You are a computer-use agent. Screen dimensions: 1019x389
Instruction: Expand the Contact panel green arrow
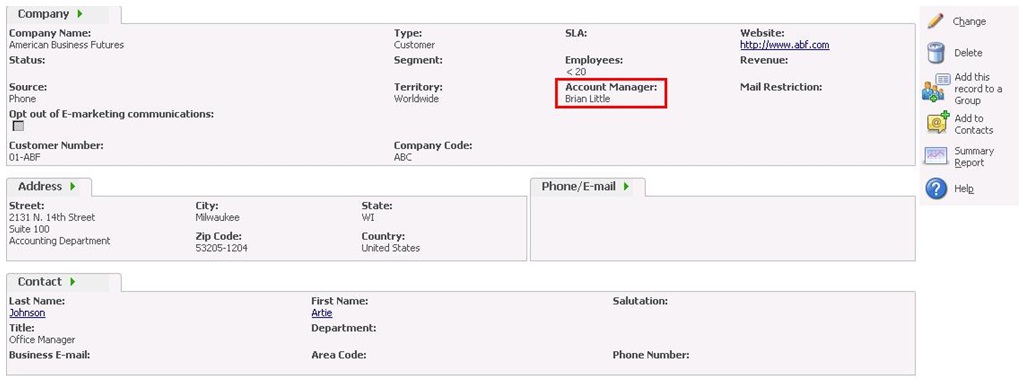point(73,282)
